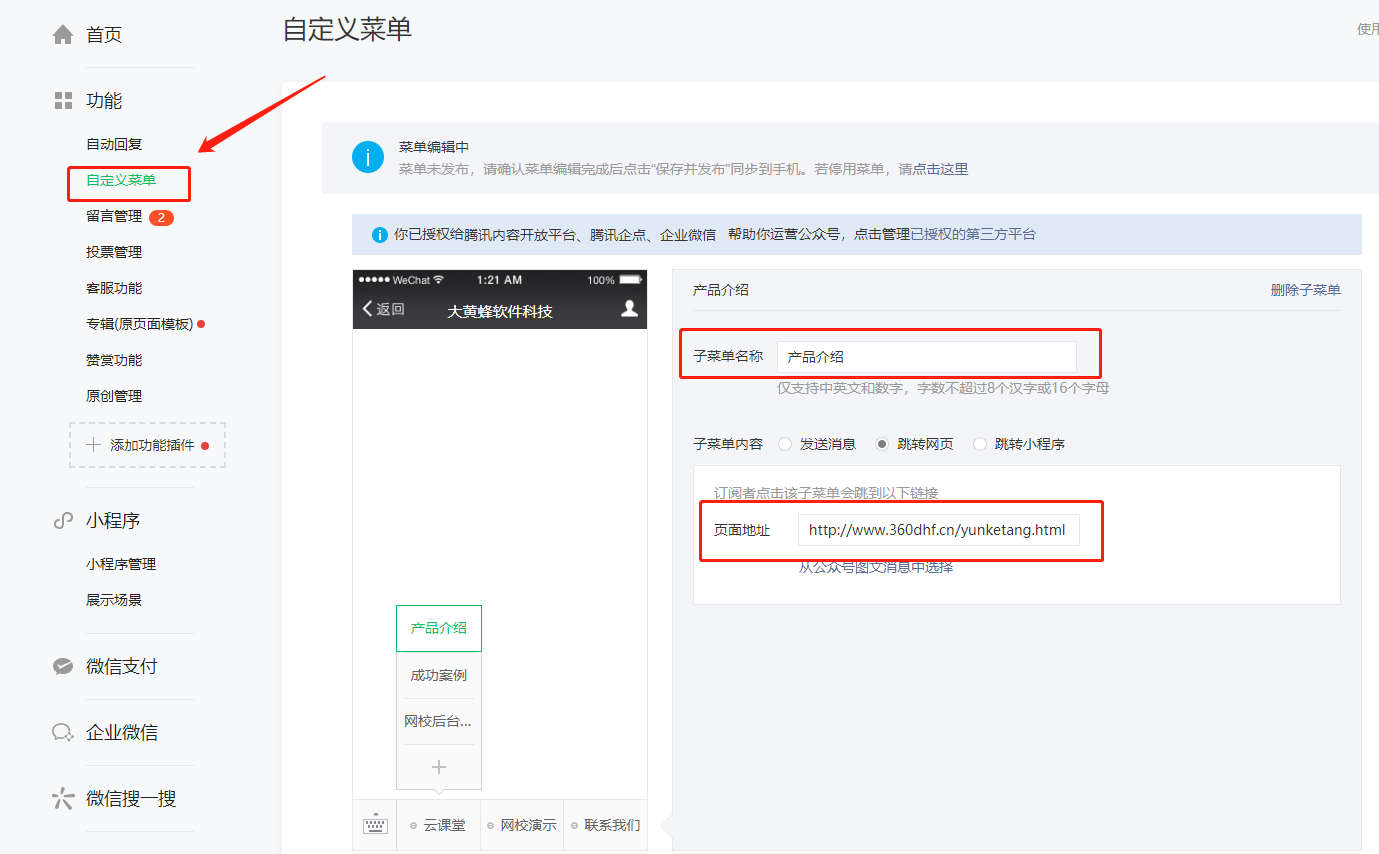Open 赞赏功能 in the sidebar
Screen dimensions: 1379x854
click(114, 360)
